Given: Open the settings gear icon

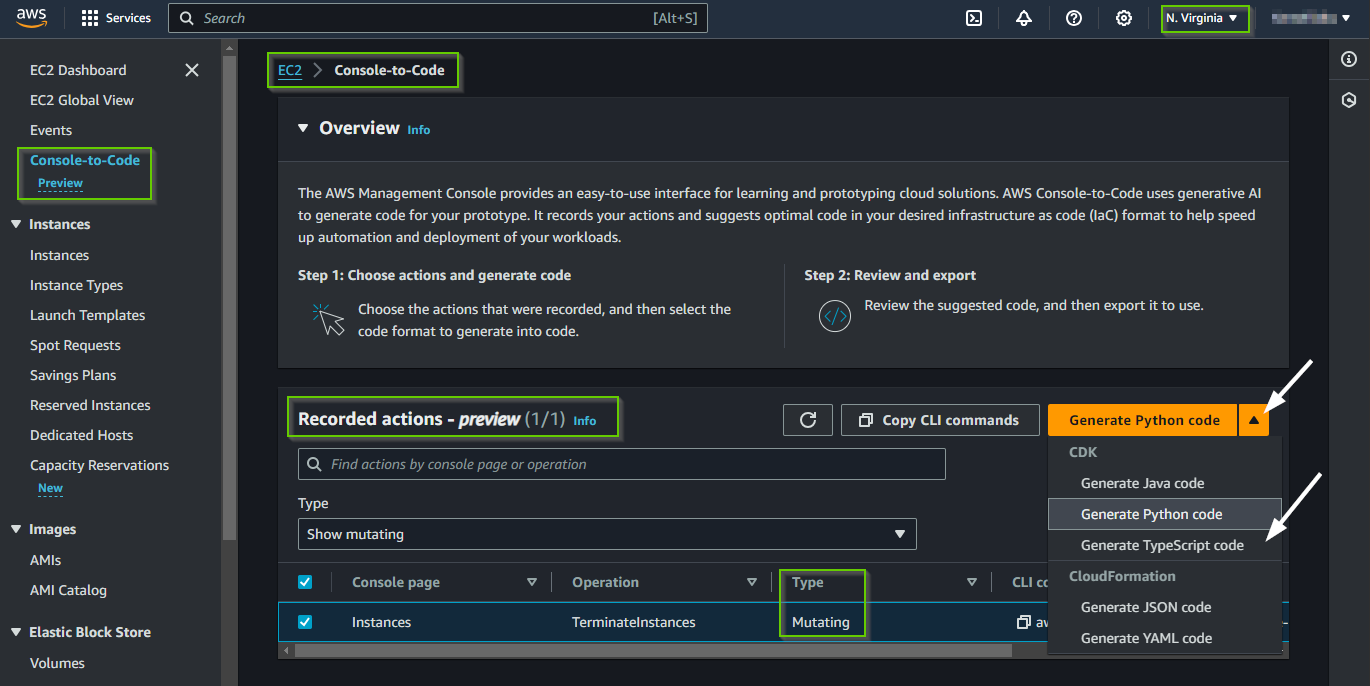Looking at the screenshot, I should [x=1123, y=18].
